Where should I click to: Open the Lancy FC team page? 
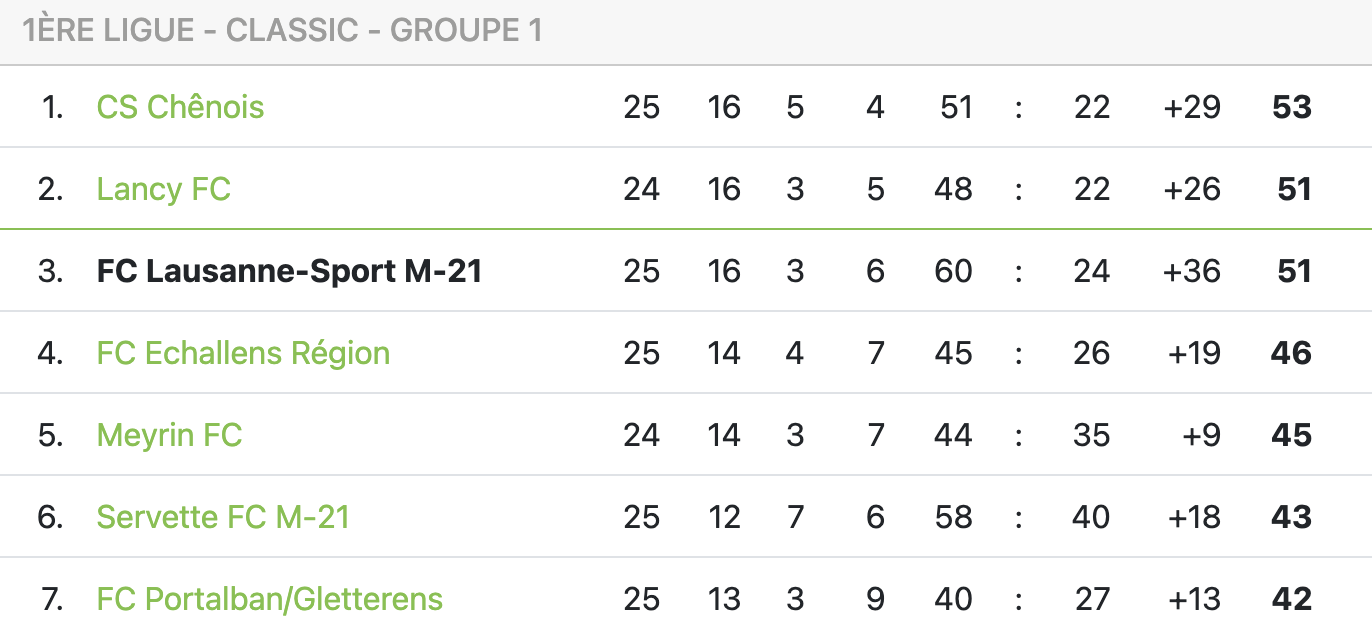(x=163, y=189)
